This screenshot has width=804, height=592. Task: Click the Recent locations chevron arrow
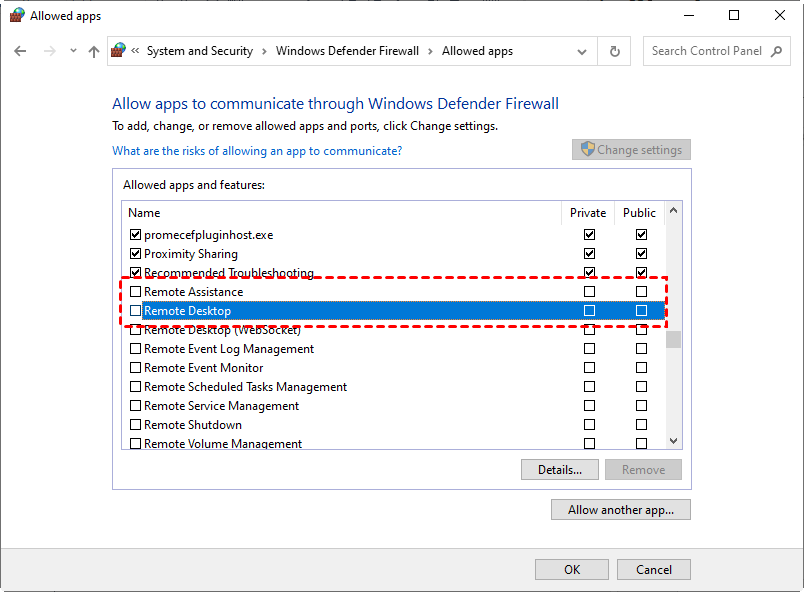[x=72, y=51]
